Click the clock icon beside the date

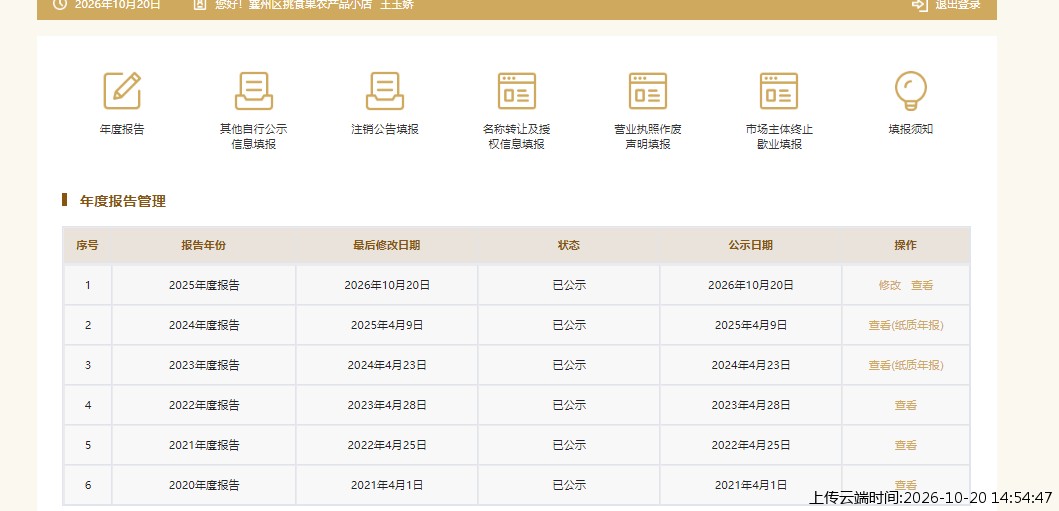60,4
